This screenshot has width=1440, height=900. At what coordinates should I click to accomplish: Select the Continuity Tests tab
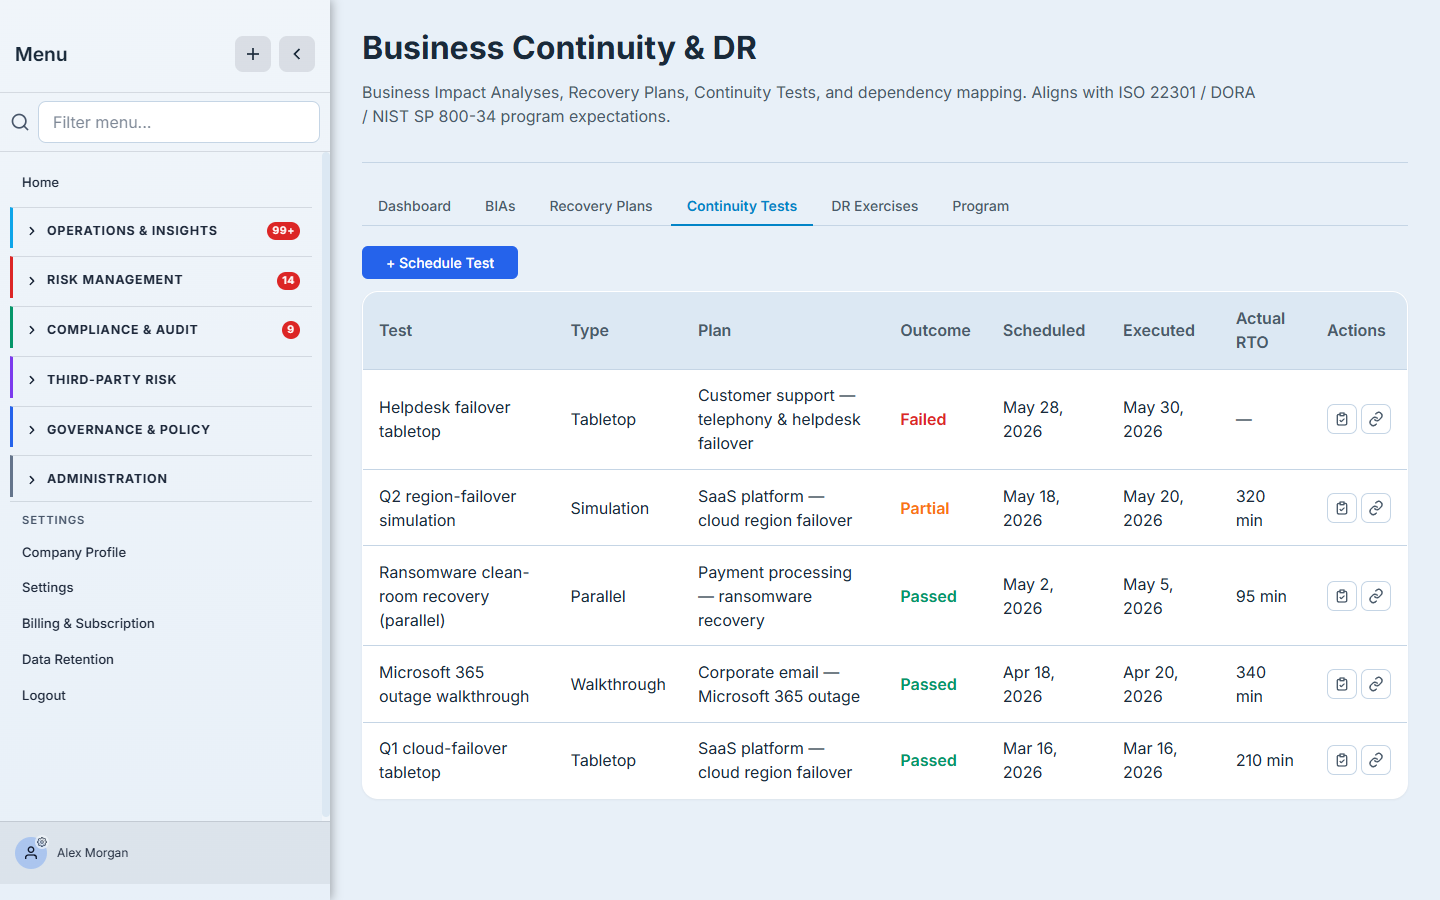tap(742, 206)
